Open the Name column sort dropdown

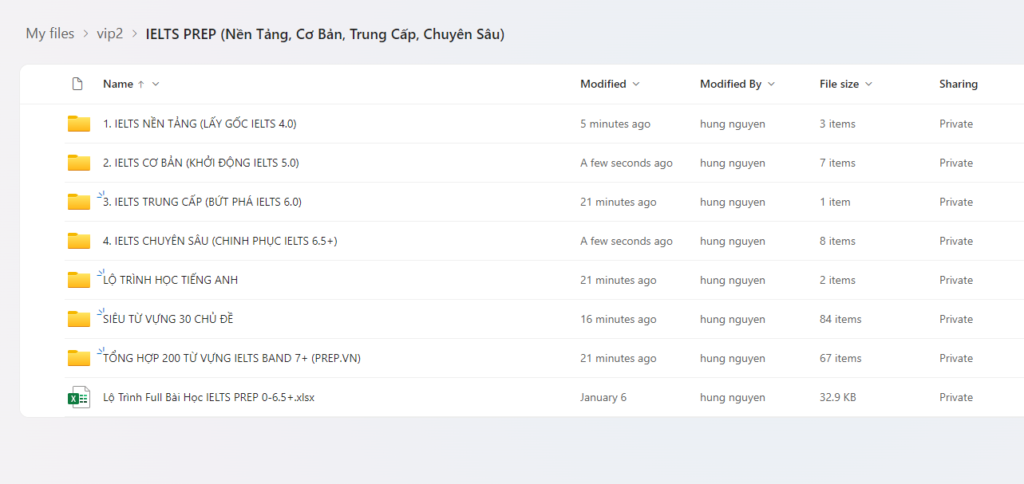156,84
